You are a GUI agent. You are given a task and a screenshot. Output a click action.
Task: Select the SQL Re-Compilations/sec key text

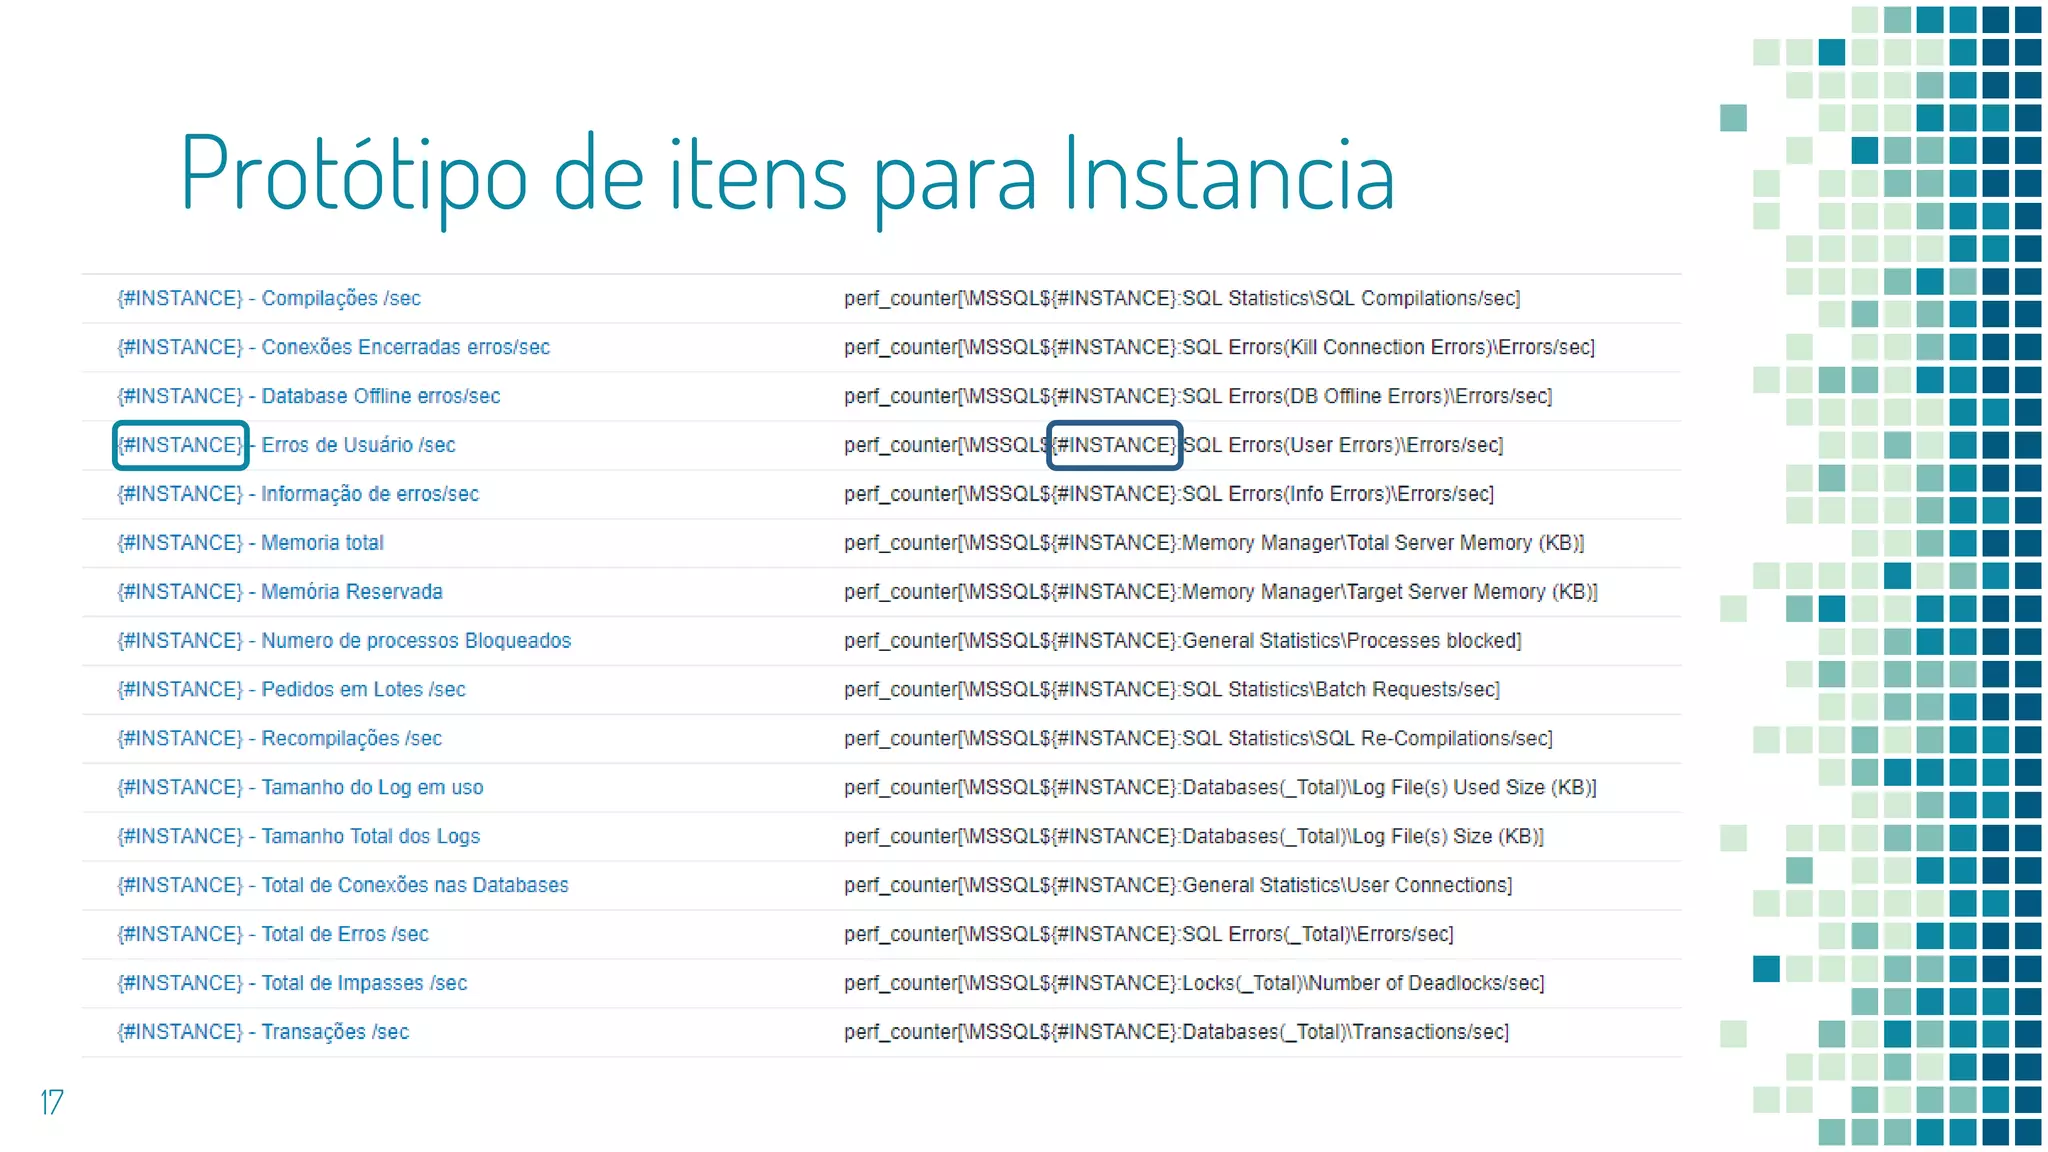[x=1198, y=739]
